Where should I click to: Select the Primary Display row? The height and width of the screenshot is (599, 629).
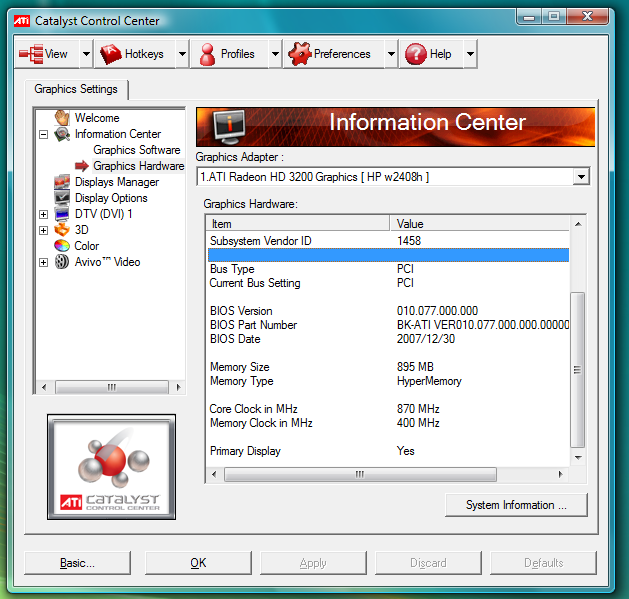pyautogui.click(x=388, y=451)
